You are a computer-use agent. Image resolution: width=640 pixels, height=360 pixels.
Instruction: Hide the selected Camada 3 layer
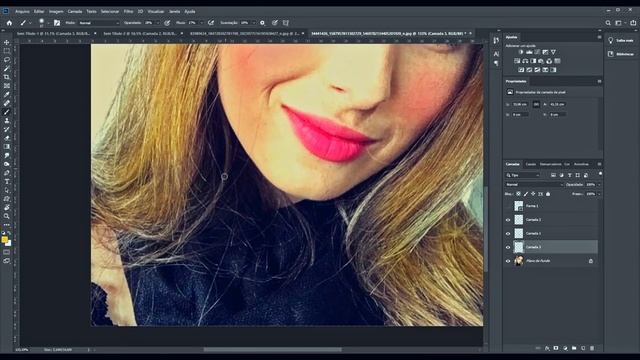pyautogui.click(x=508, y=247)
